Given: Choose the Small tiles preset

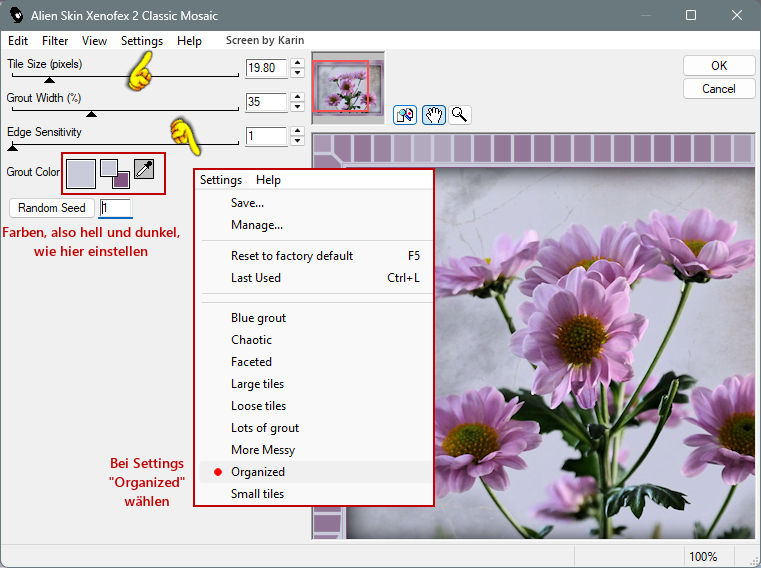Looking at the screenshot, I should click(257, 494).
